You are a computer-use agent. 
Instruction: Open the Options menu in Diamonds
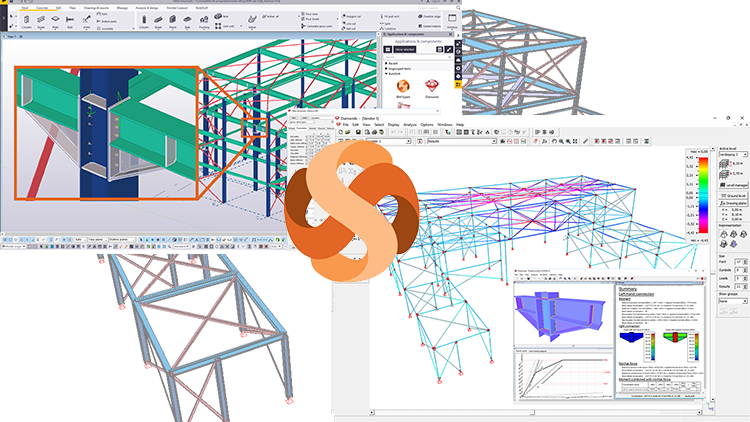point(427,124)
